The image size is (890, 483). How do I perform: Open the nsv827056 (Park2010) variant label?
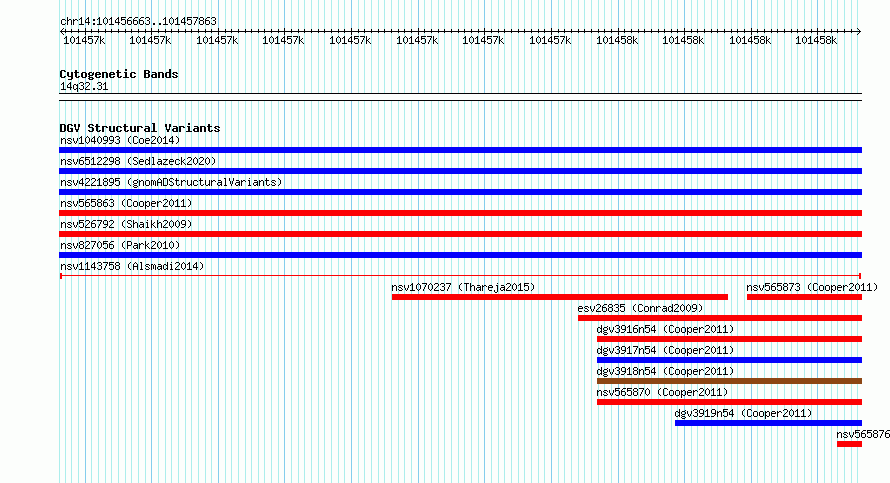pos(120,245)
